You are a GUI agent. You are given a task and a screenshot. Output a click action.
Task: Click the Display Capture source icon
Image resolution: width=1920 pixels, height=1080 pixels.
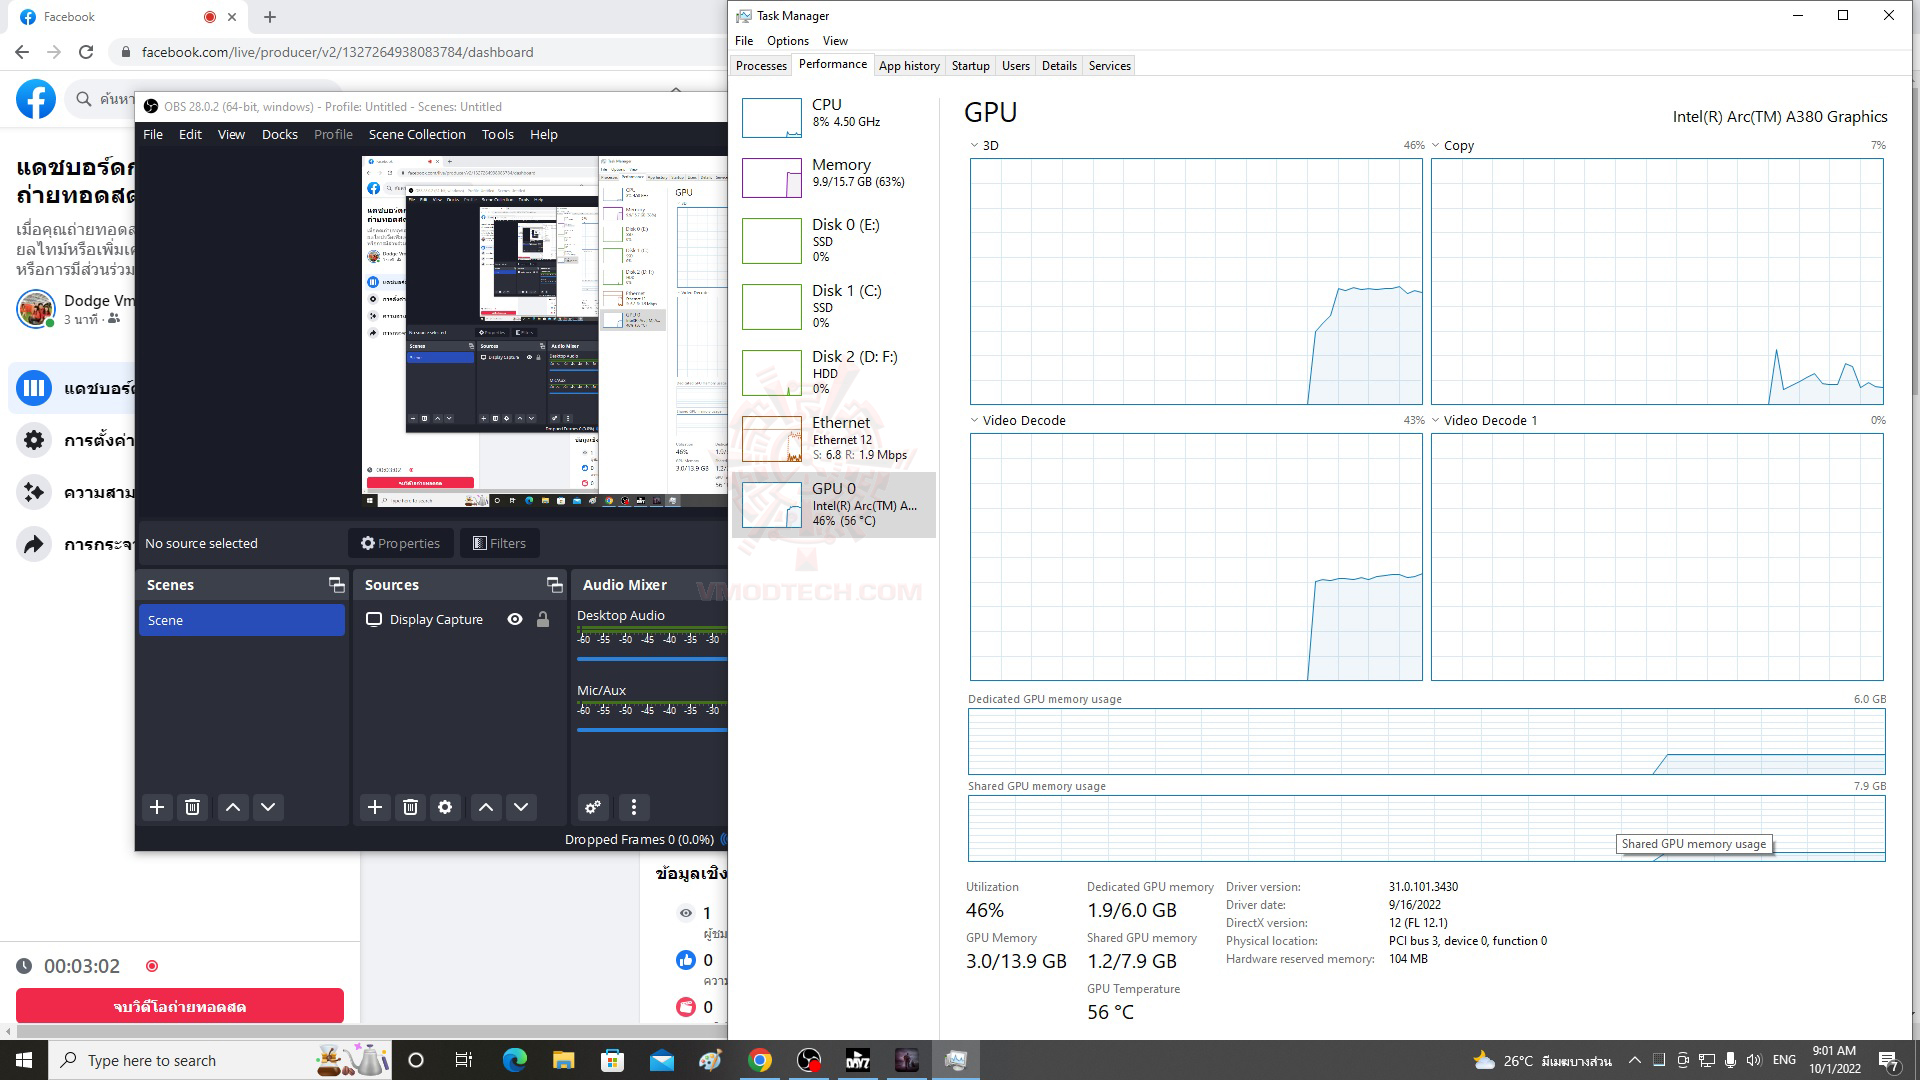pyautogui.click(x=373, y=618)
